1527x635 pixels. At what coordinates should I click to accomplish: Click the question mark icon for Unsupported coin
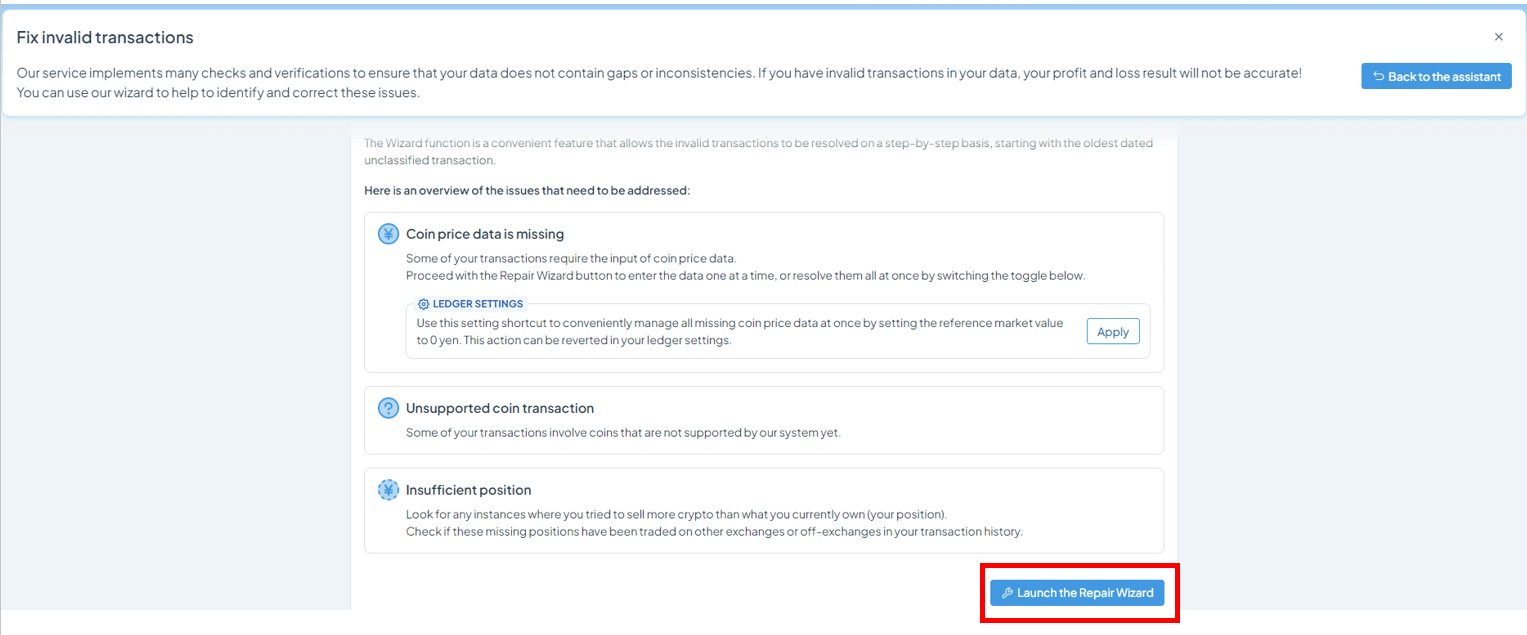(x=388, y=408)
